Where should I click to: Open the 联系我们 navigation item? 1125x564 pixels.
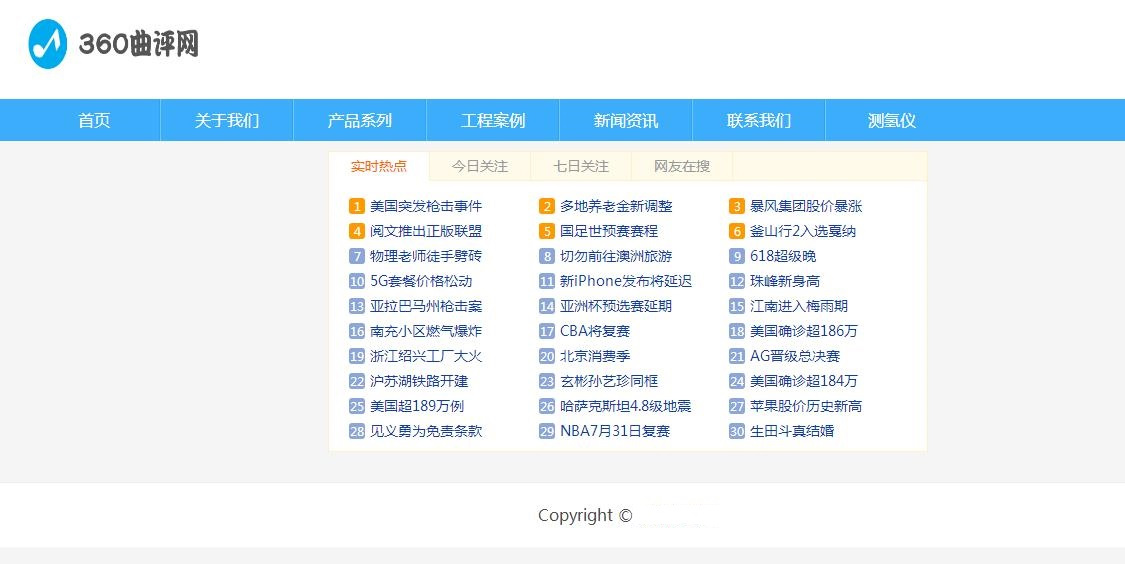point(759,121)
